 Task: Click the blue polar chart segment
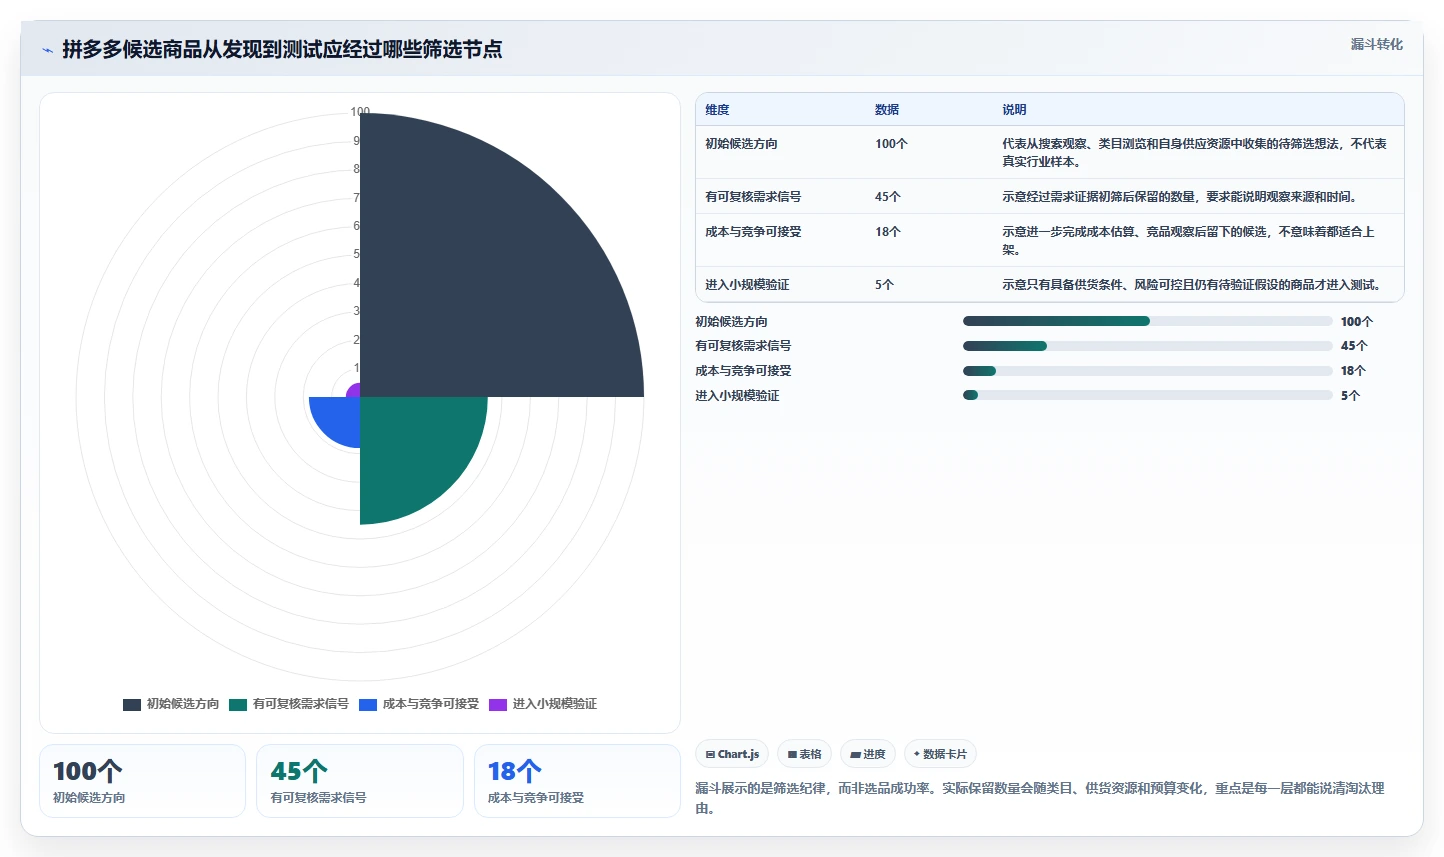(338, 418)
